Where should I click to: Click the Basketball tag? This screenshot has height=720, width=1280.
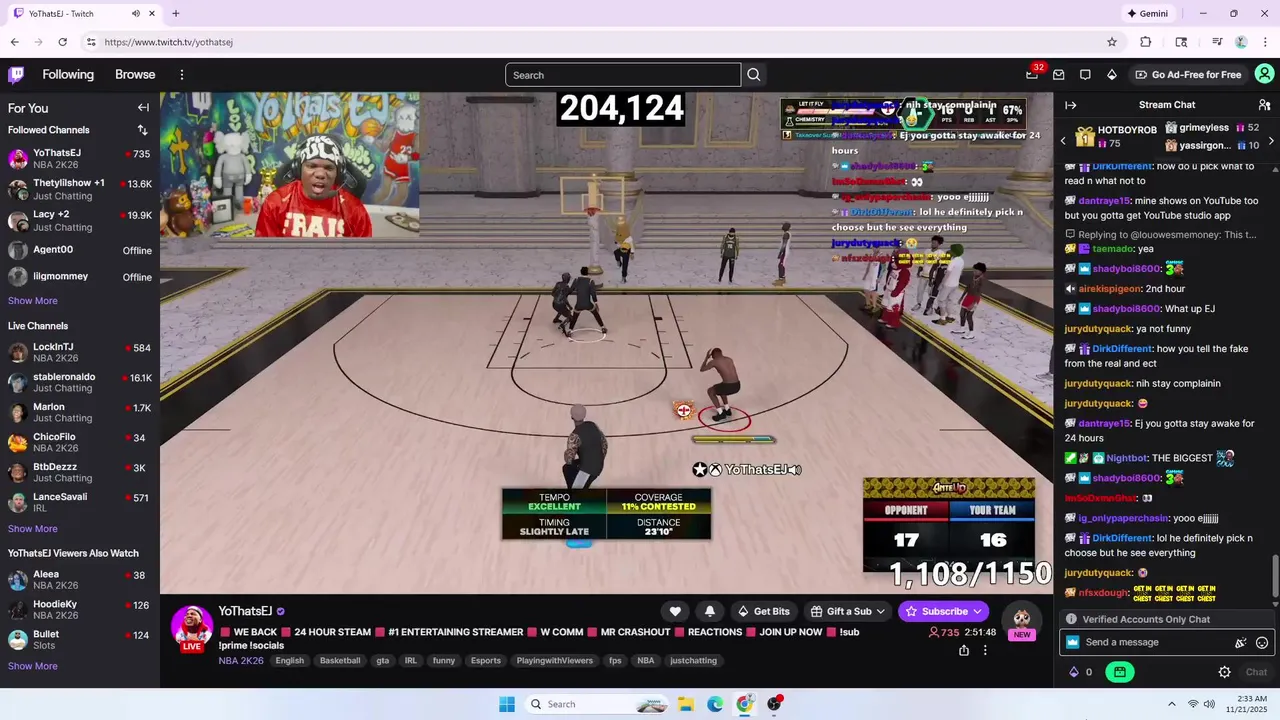(340, 661)
